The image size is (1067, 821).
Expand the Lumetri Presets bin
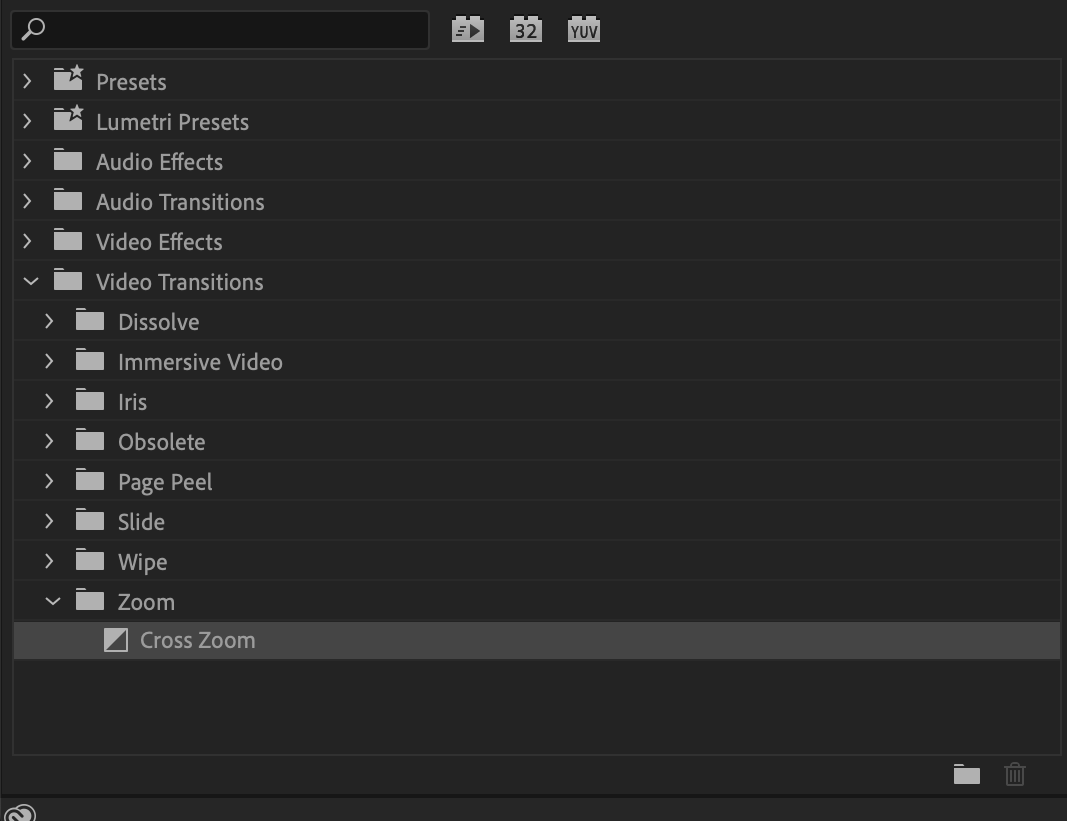pos(27,122)
